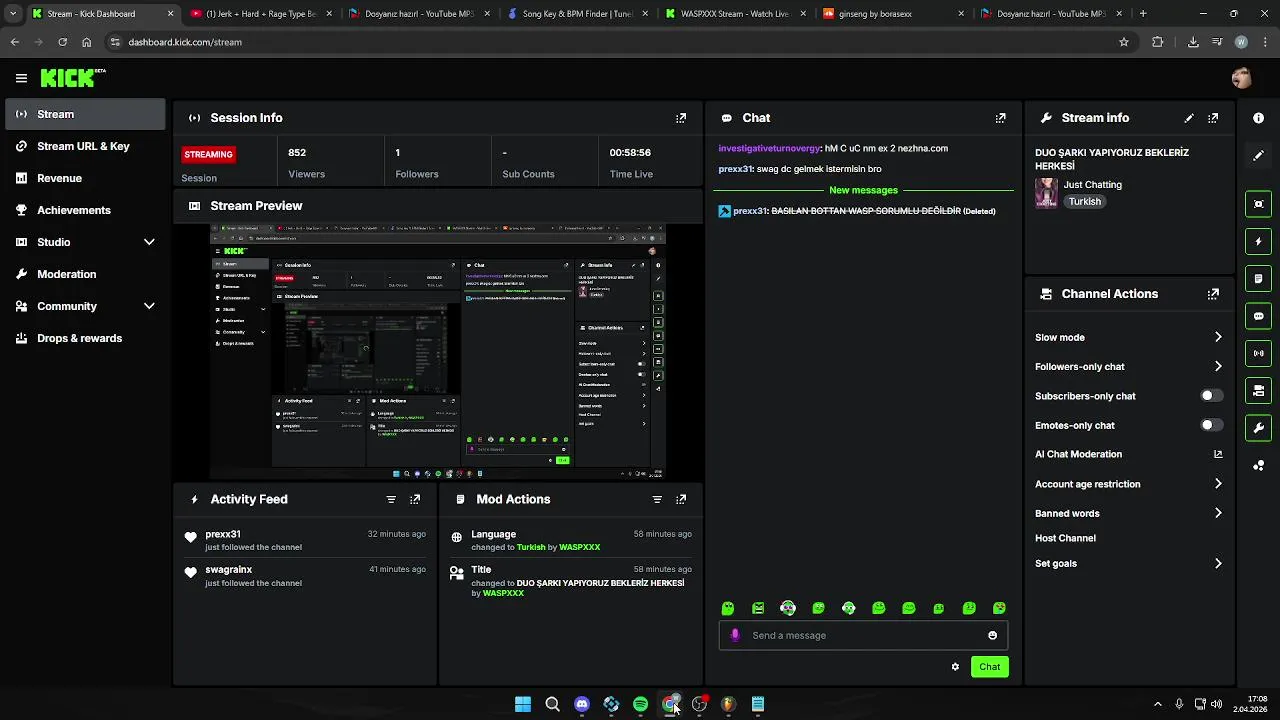Click the stream preview thumbnail
Image resolution: width=1280 pixels, height=720 pixels.
pyautogui.click(x=438, y=352)
